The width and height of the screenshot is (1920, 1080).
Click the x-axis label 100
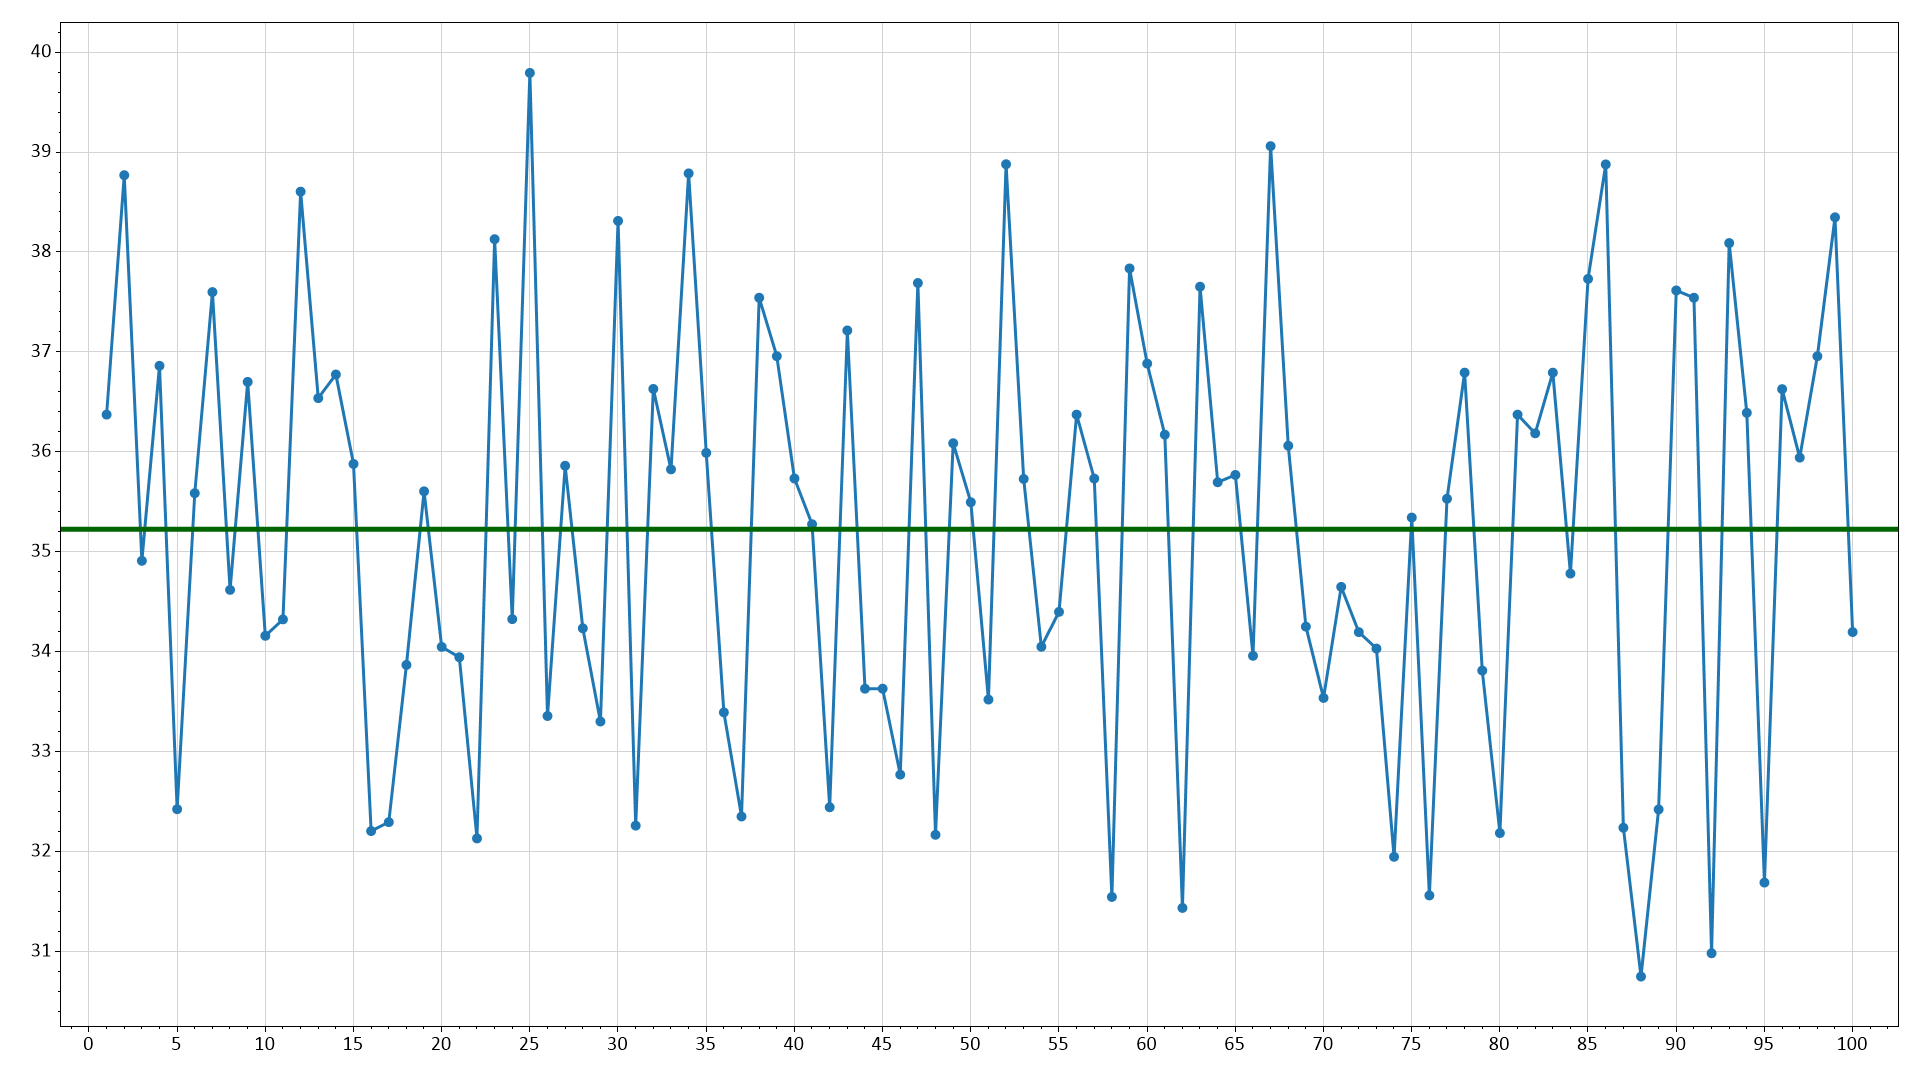click(1852, 1044)
